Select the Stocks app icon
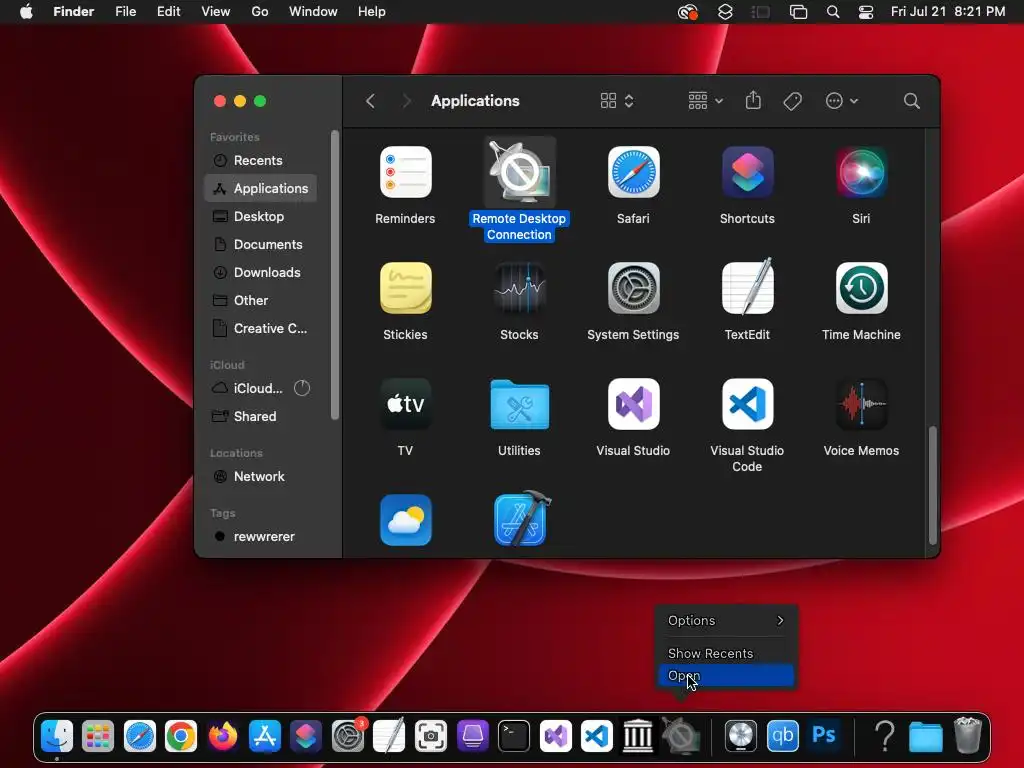1024x768 pixels. pyautogui.click(x=519, y=288)
